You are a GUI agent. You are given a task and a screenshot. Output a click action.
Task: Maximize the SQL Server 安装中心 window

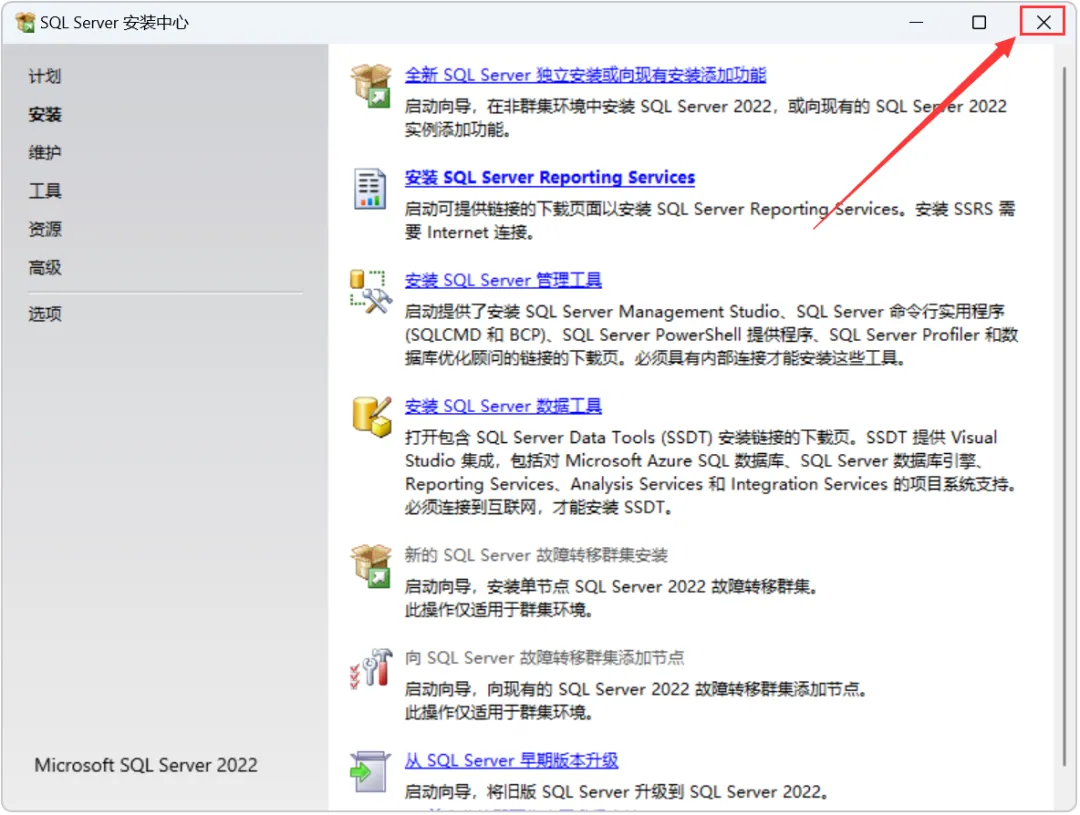(x=979, y=23)
